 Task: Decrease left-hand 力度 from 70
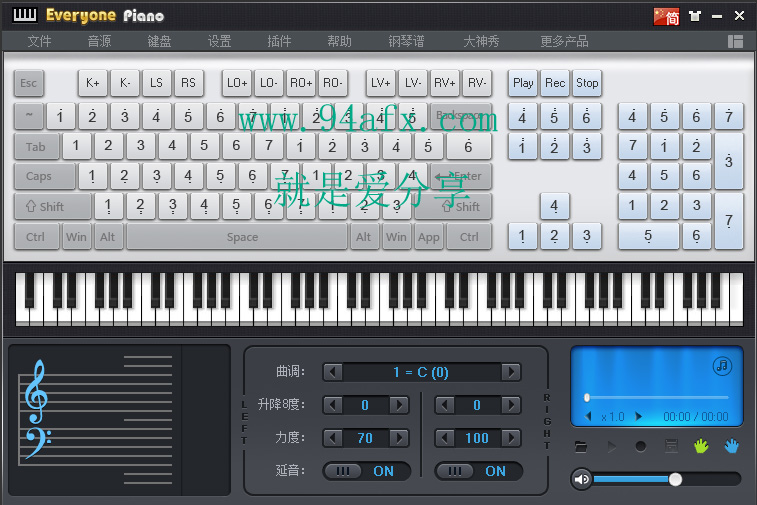332,438
